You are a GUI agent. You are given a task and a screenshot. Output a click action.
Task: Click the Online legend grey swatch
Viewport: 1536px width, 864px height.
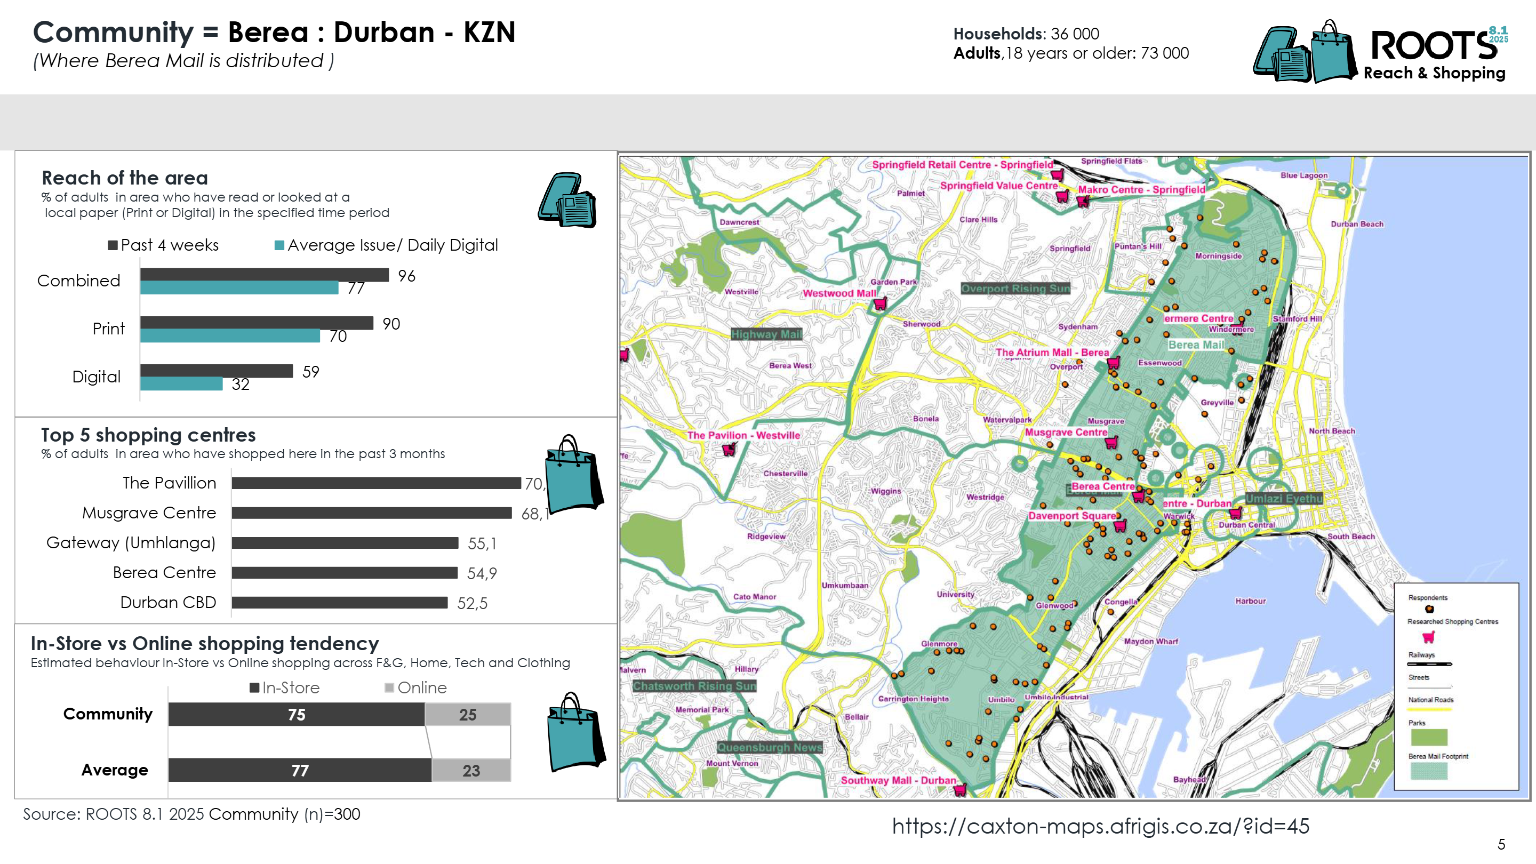point(390,688)
